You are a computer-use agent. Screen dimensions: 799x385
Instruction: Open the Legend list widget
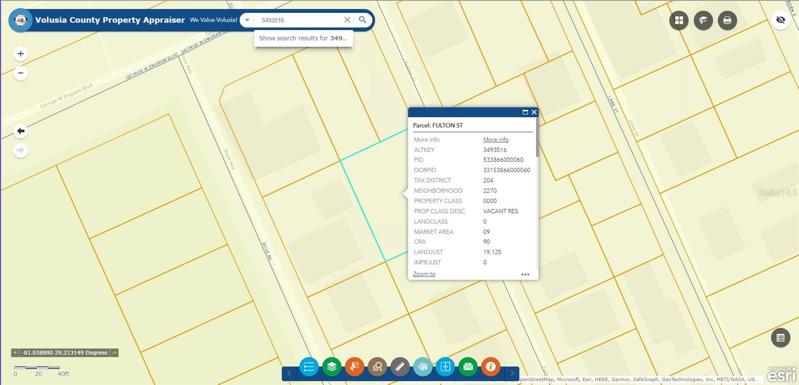(x=309, y=366)
